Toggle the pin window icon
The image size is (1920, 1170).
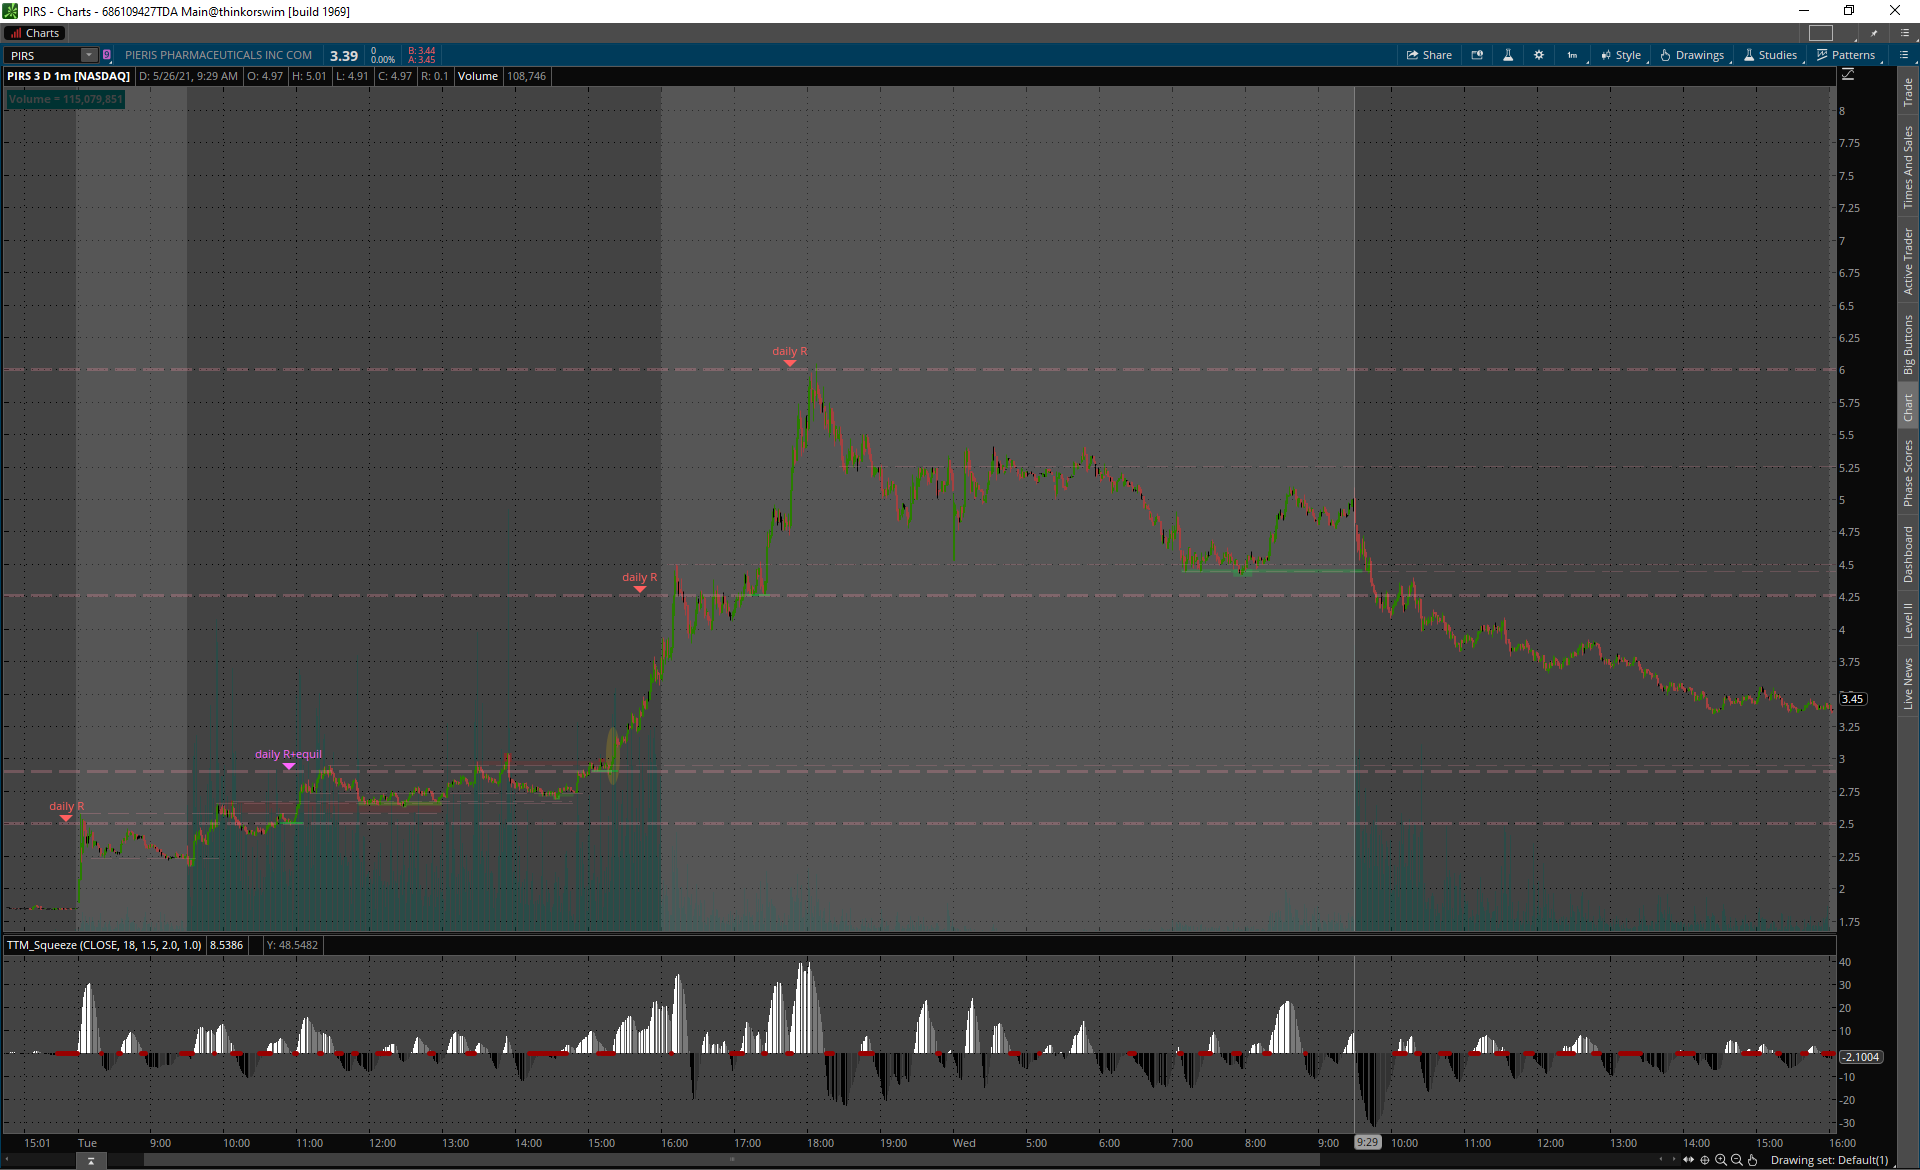1874,33
